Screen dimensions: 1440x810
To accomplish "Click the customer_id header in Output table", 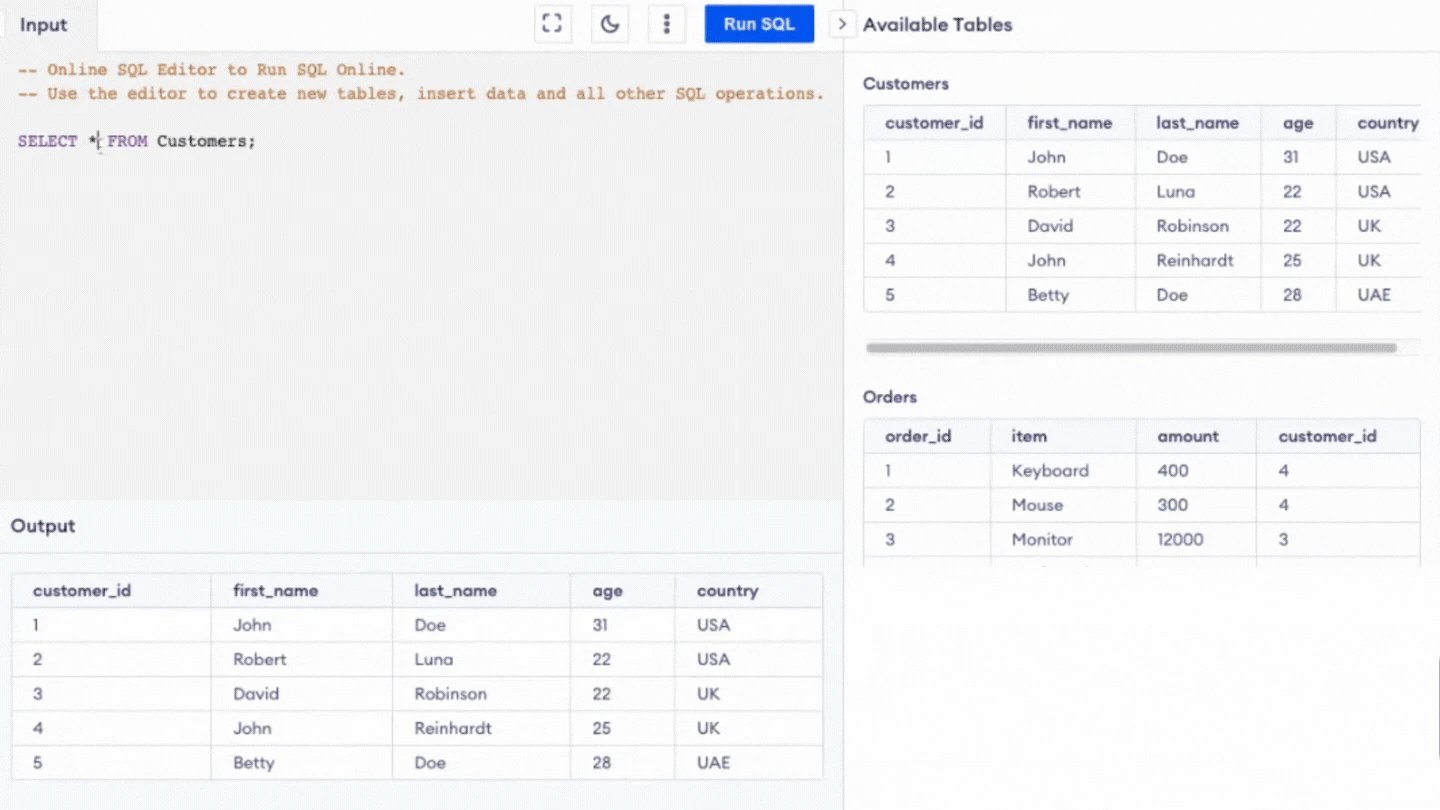I will click(x=82, y=591).
